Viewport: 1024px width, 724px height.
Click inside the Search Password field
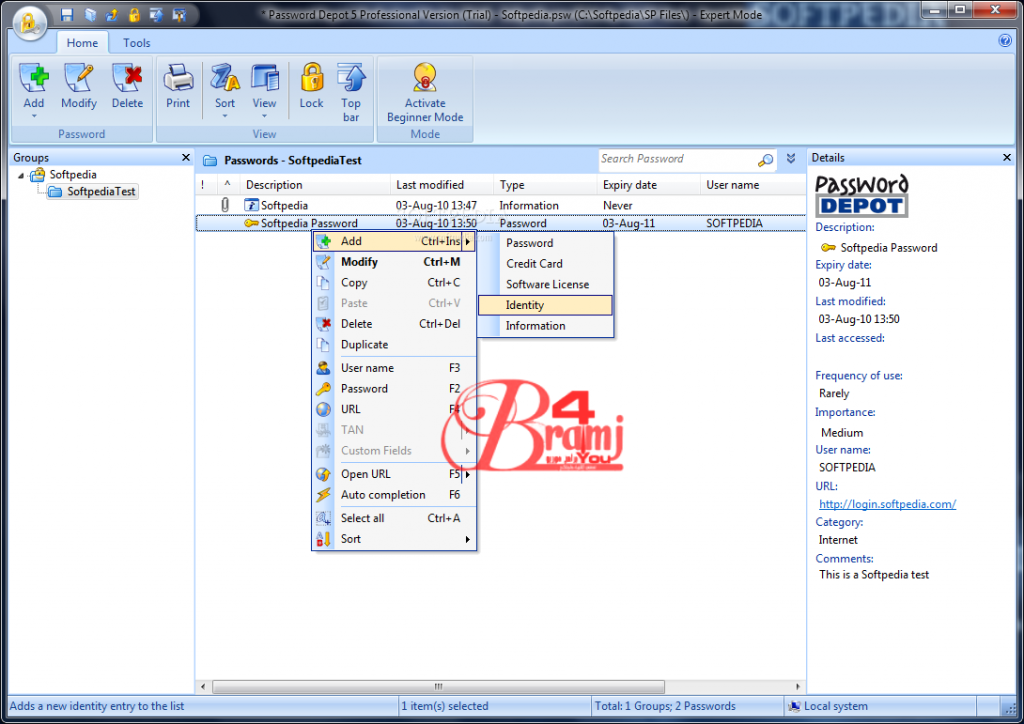pos(678,159)
